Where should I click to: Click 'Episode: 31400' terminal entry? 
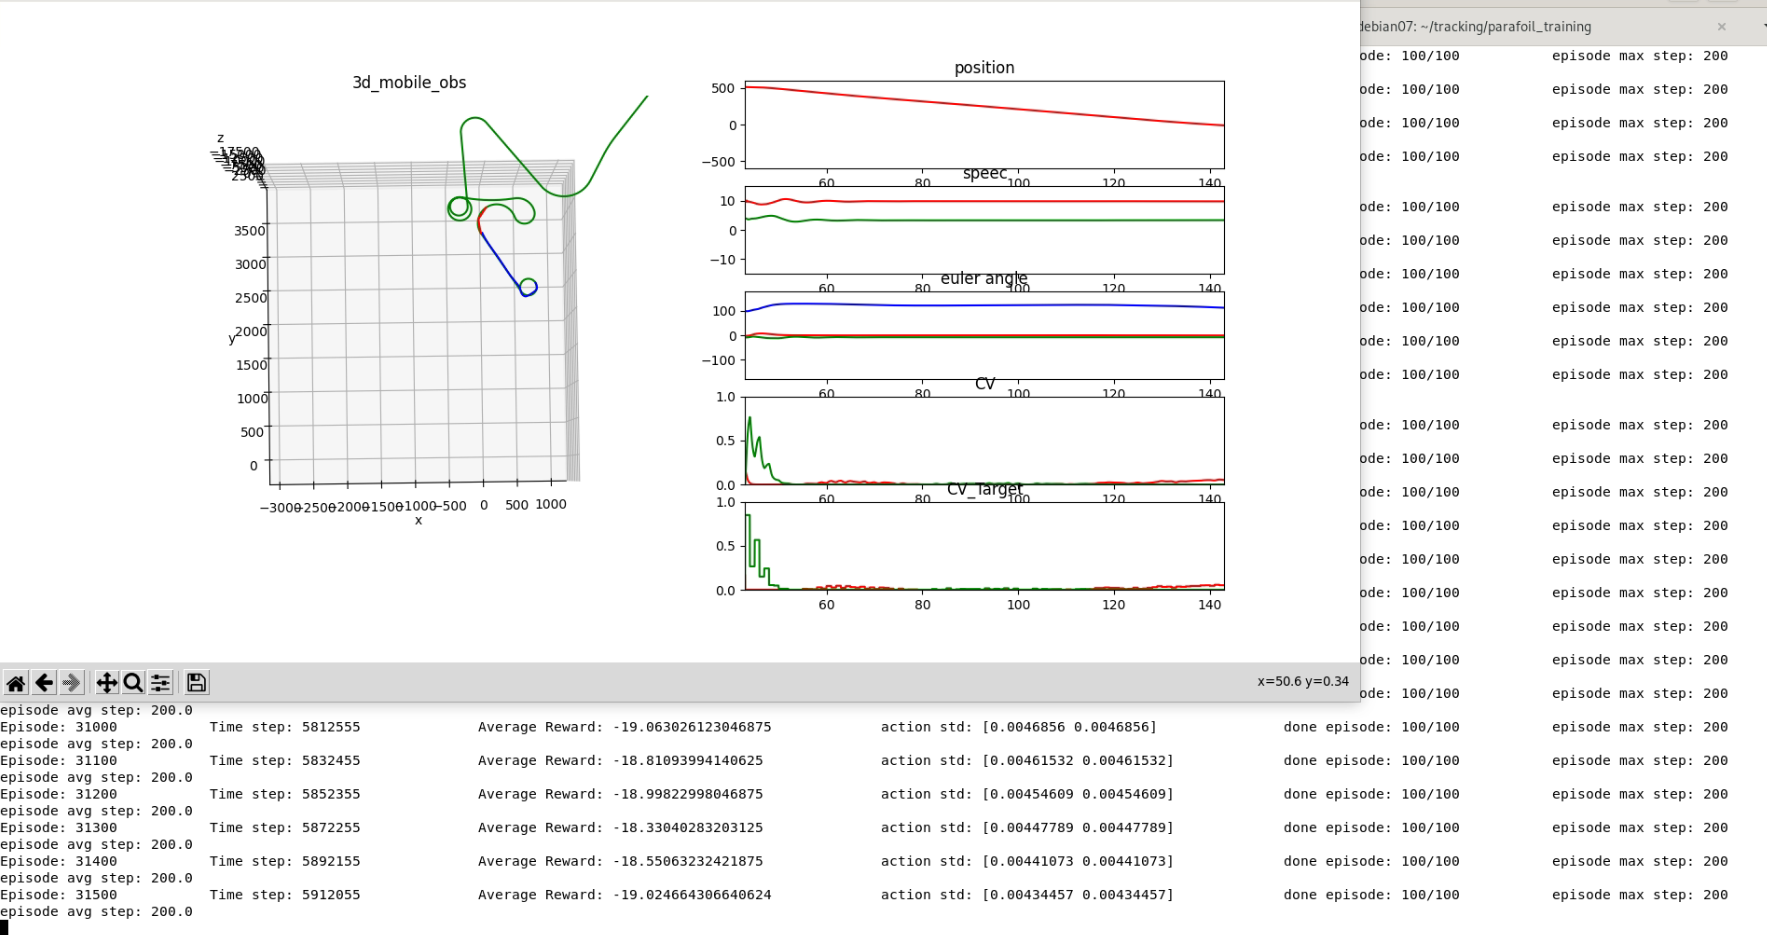tap(58, 861)
